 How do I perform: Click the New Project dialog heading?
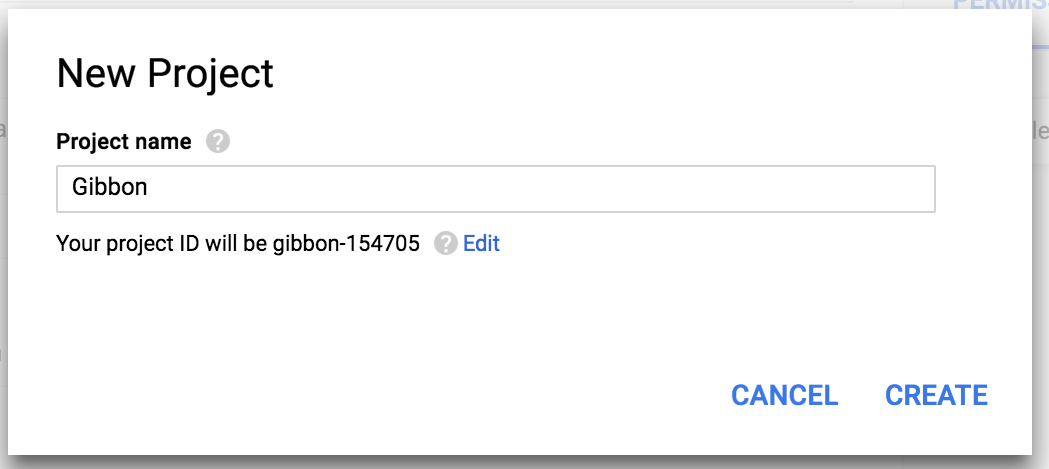(x=165, y=73)
